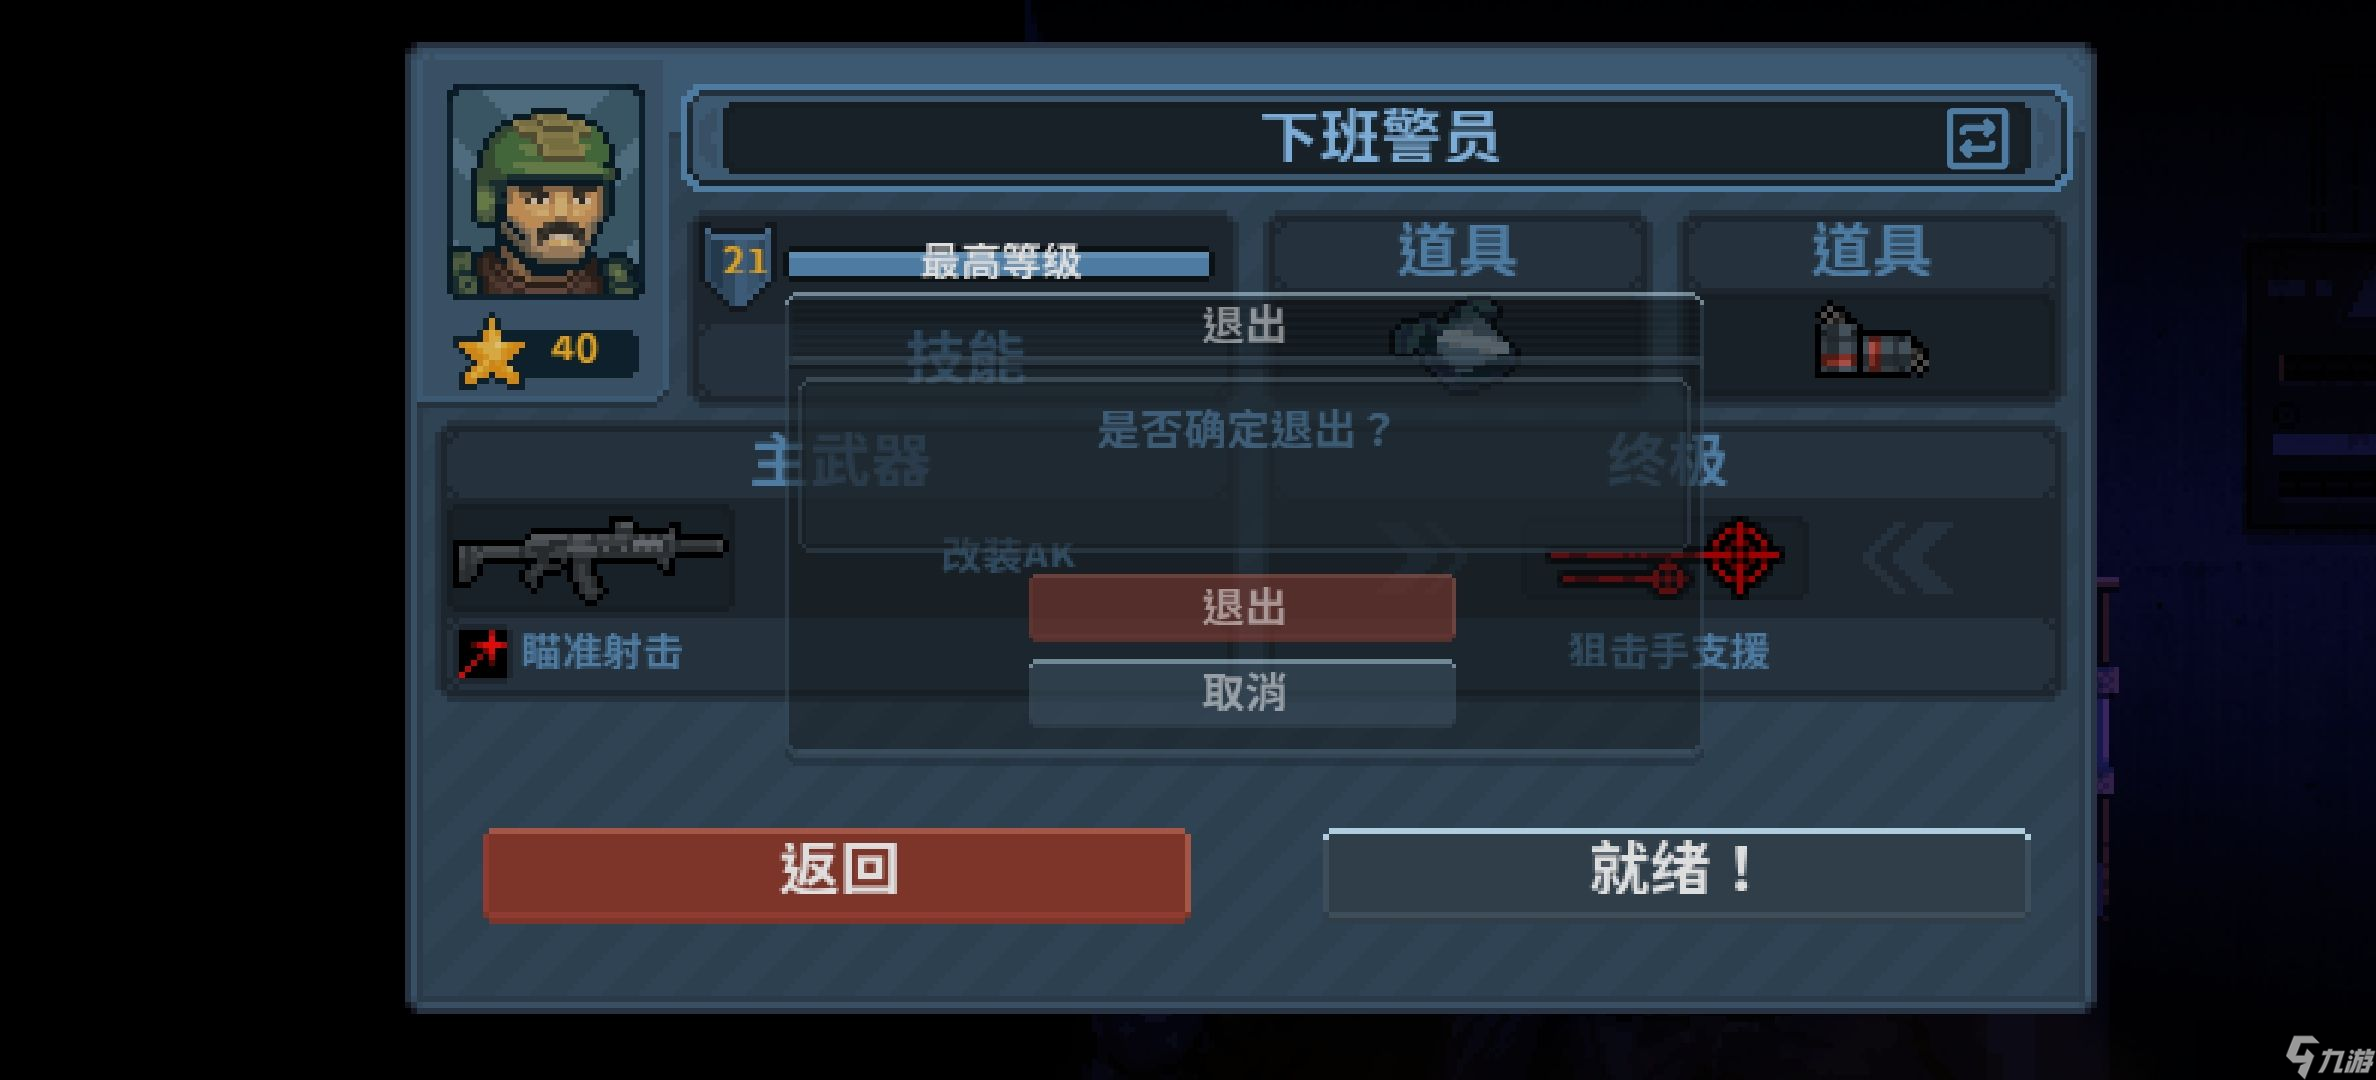Image resolution: width=2376 pixels, height=1080 pixels.
Task: Confirm exit with the red 退出 button
Action: [1242, 607]
